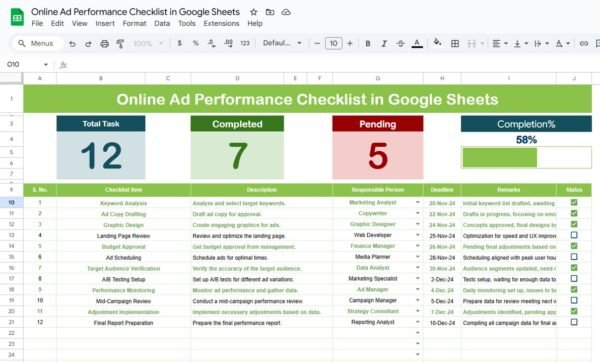Open the Marketing Analyst responsible person dropdown
The width and height of the screenshot is (600, 363).
[418, 202]
